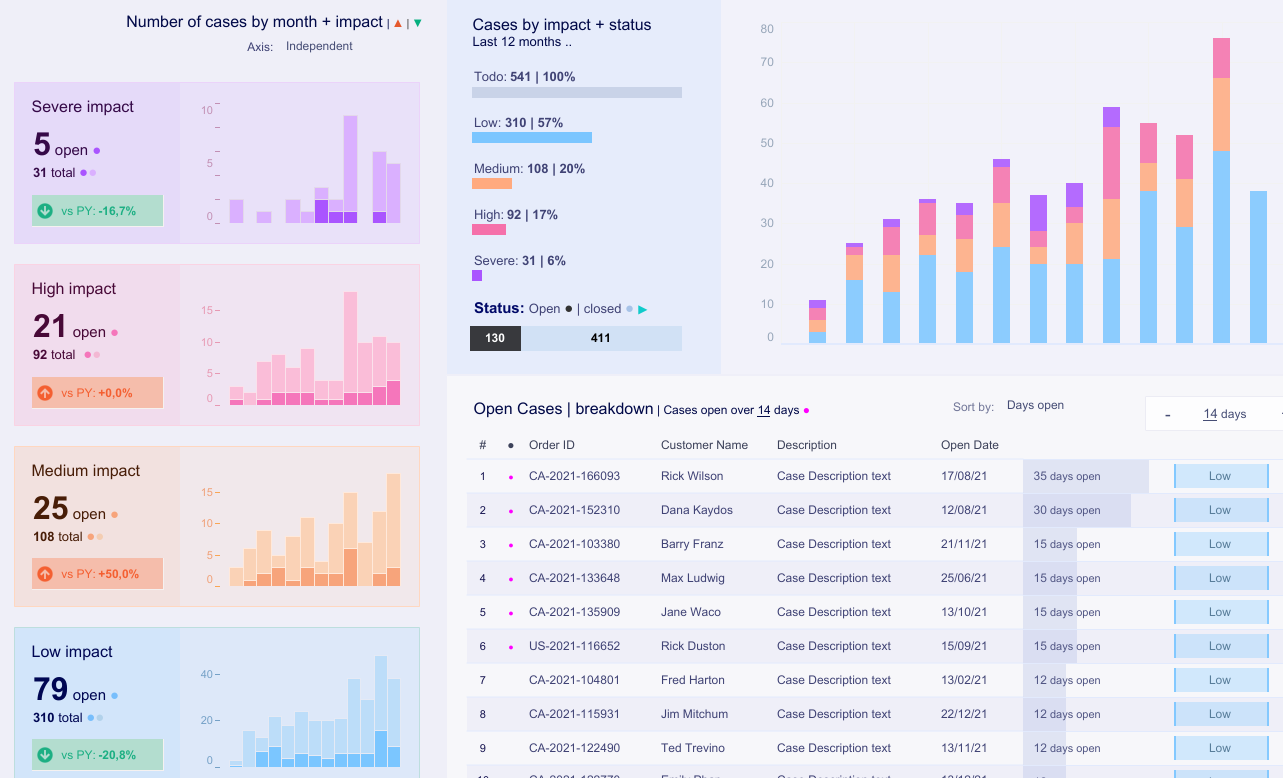1283x778 pixels.
Task: Click the orange up-arrow icon in High impact
Action: pos(45,393)
